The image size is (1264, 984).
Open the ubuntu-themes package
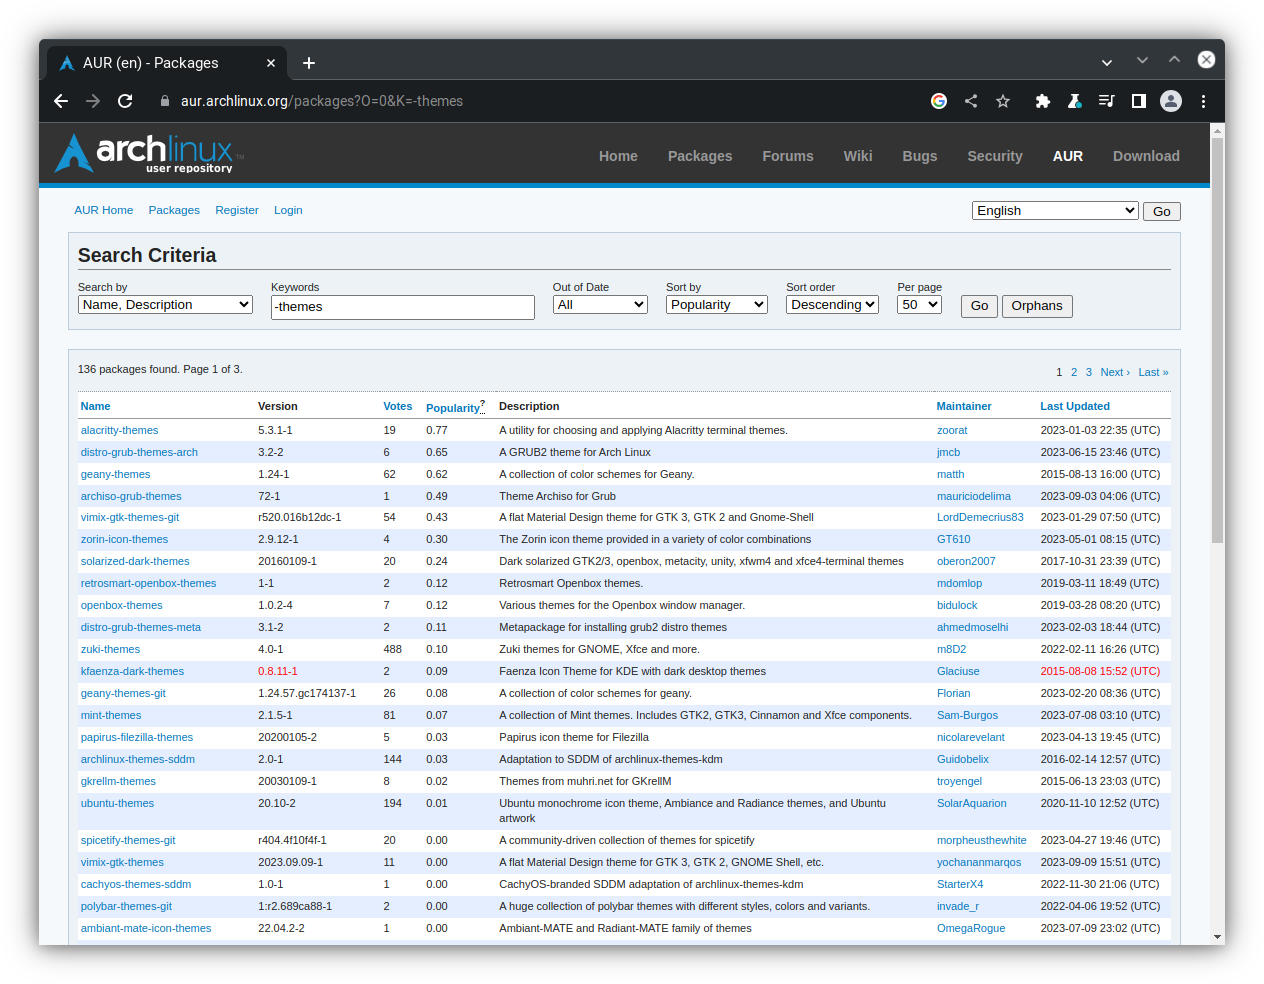pos(117,803)
